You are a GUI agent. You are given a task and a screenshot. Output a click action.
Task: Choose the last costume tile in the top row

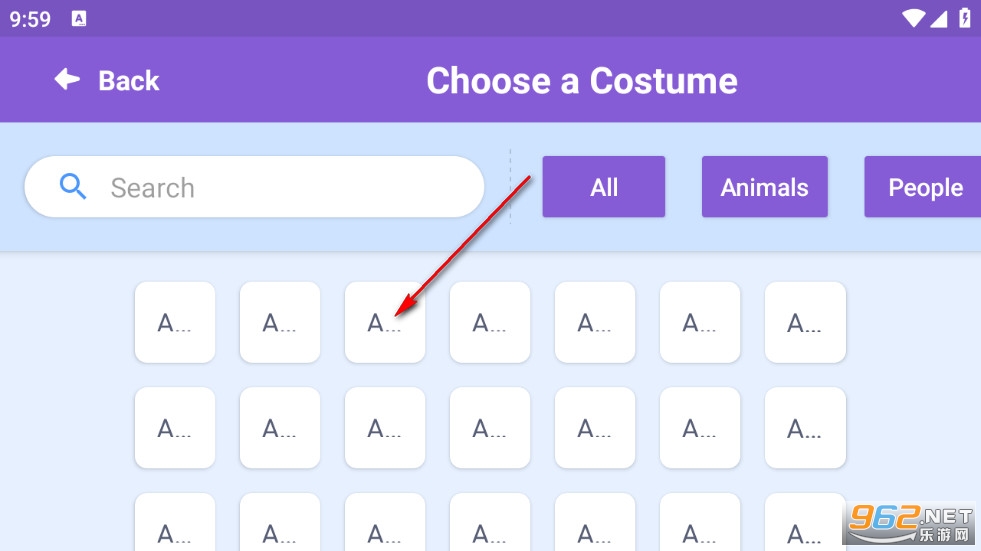[x=805, y=322]
